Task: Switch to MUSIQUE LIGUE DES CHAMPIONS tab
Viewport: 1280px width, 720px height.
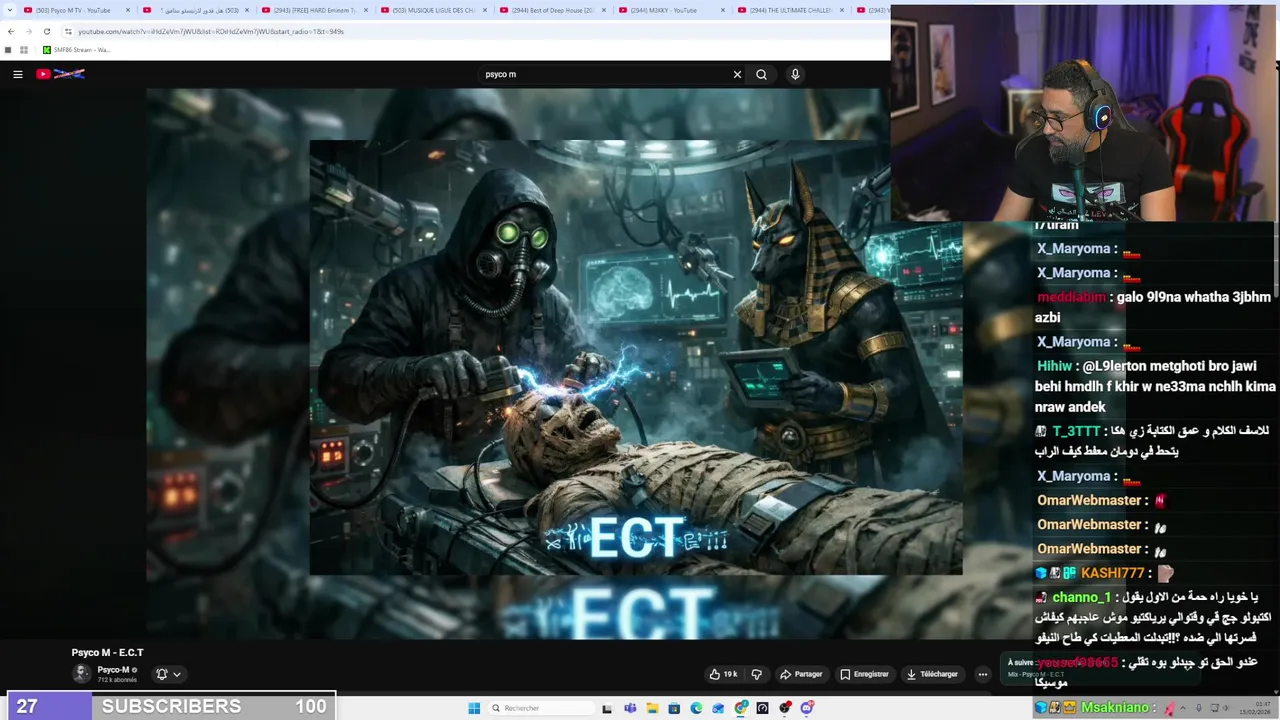Action: (432, 10)
